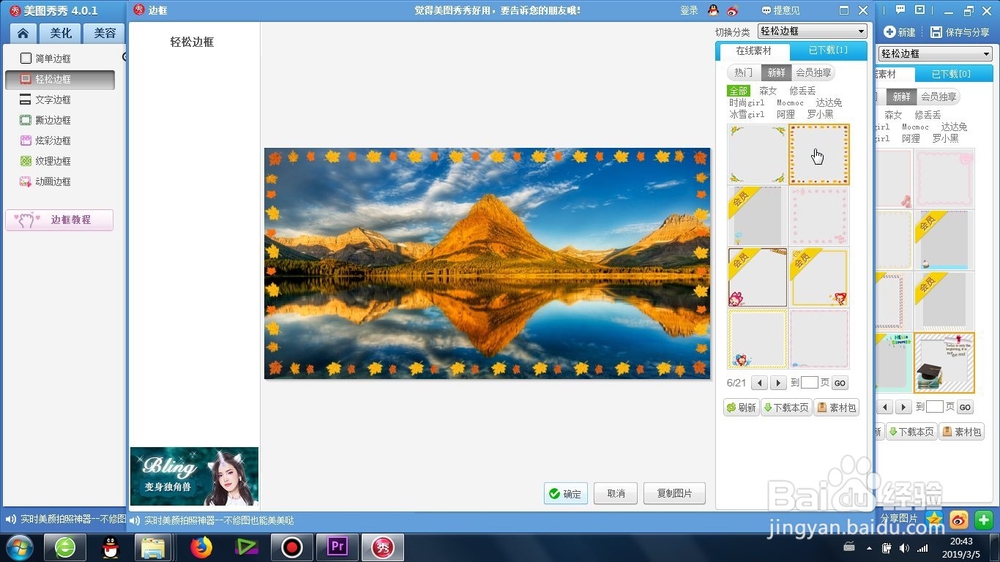Select the 热门 filter in dialog
1000x562 pixels.
[743, 73]
